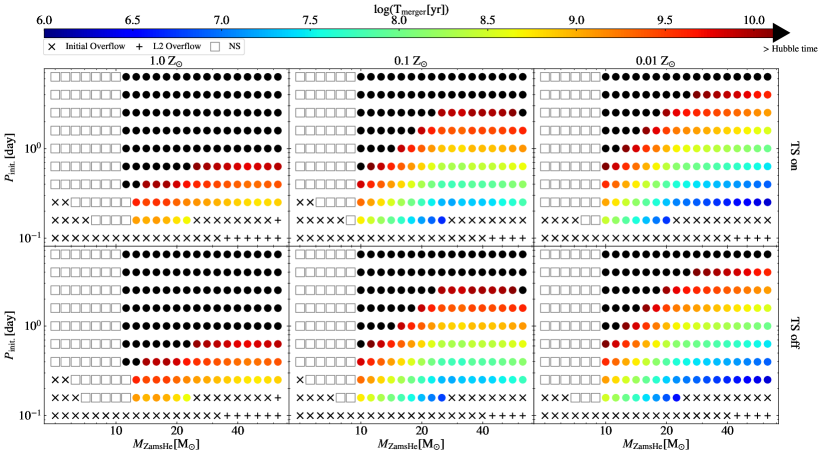Click the 6.0 colorbar tick label

pyautogui.click(x=44, y=20)
